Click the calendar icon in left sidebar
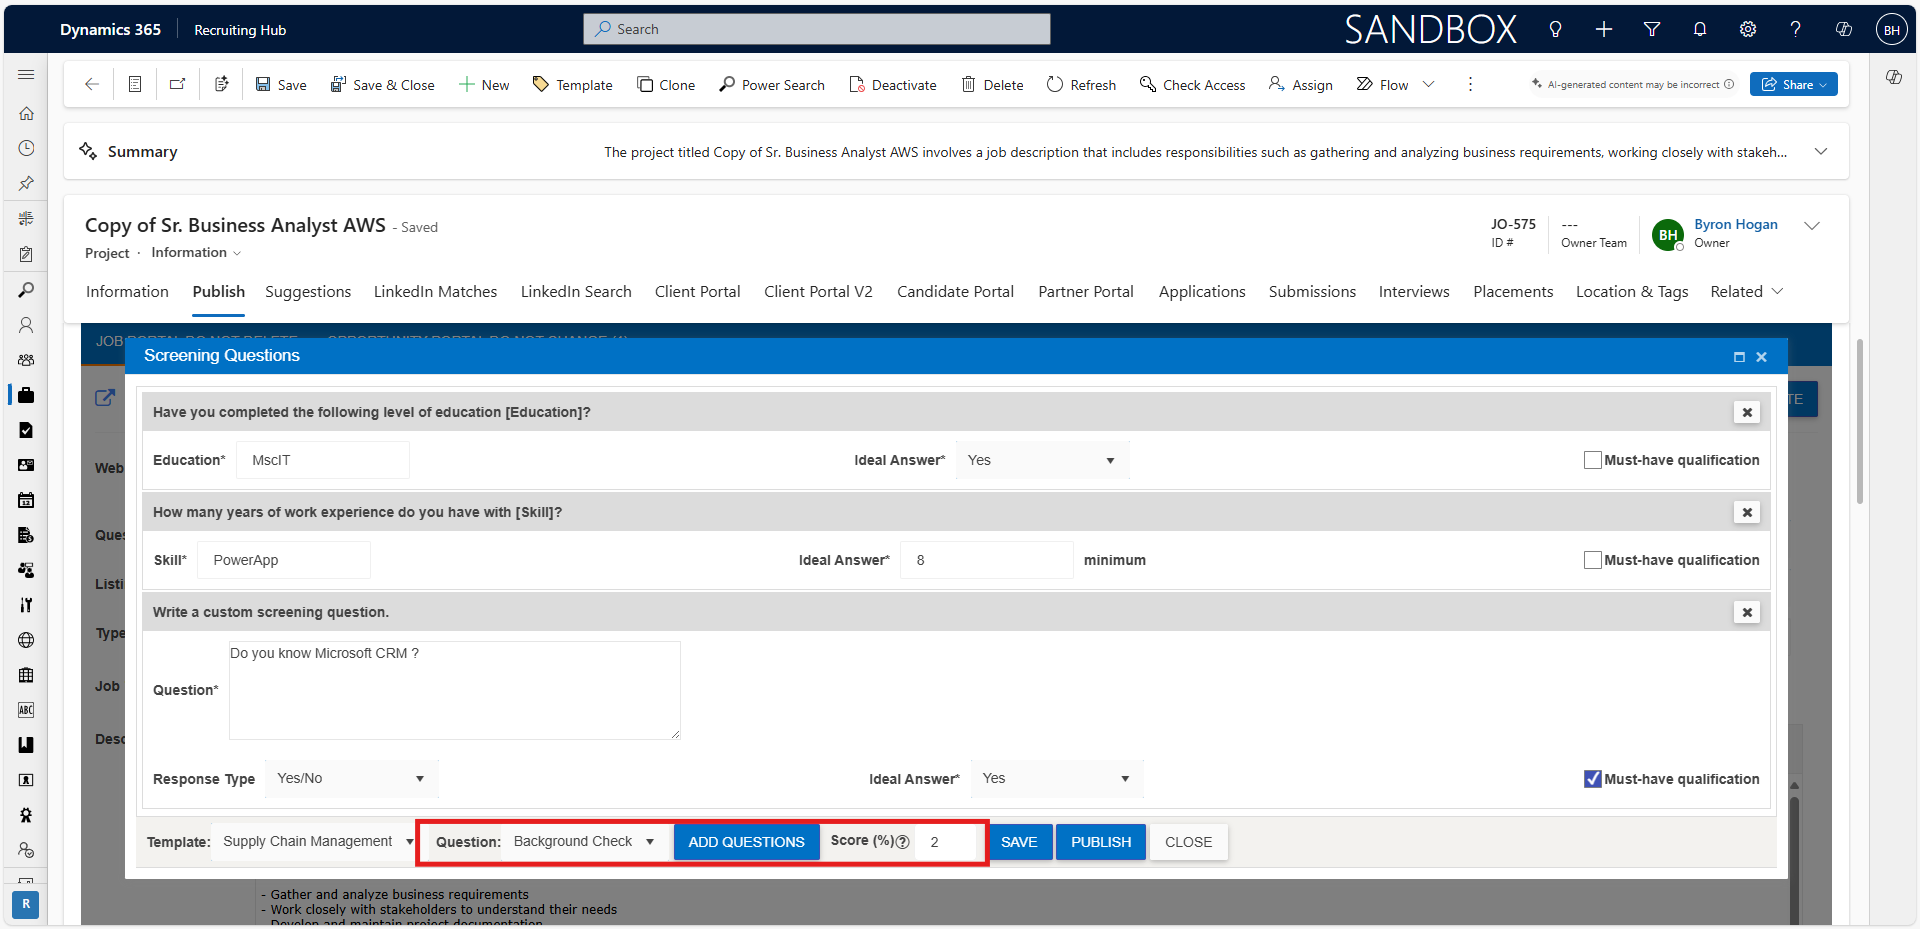This screenshot has width=1920, height=929. pyautogui.click(x=26, y=500)
